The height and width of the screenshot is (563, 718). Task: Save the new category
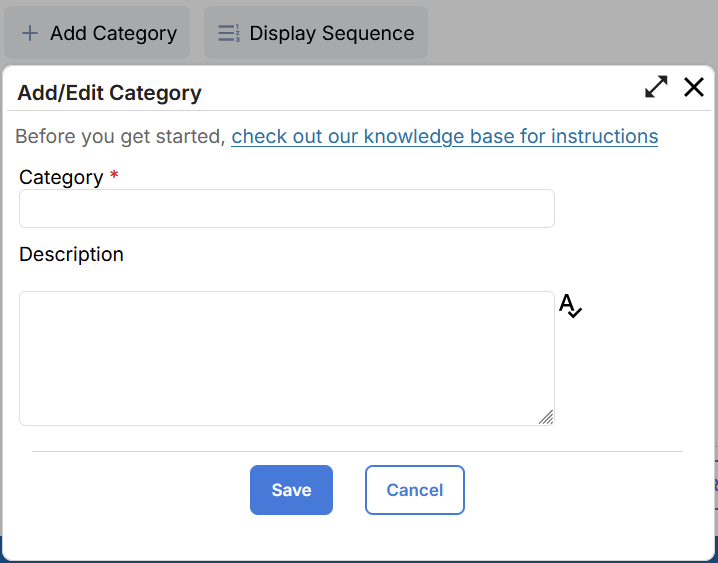(x=291, y=490)
